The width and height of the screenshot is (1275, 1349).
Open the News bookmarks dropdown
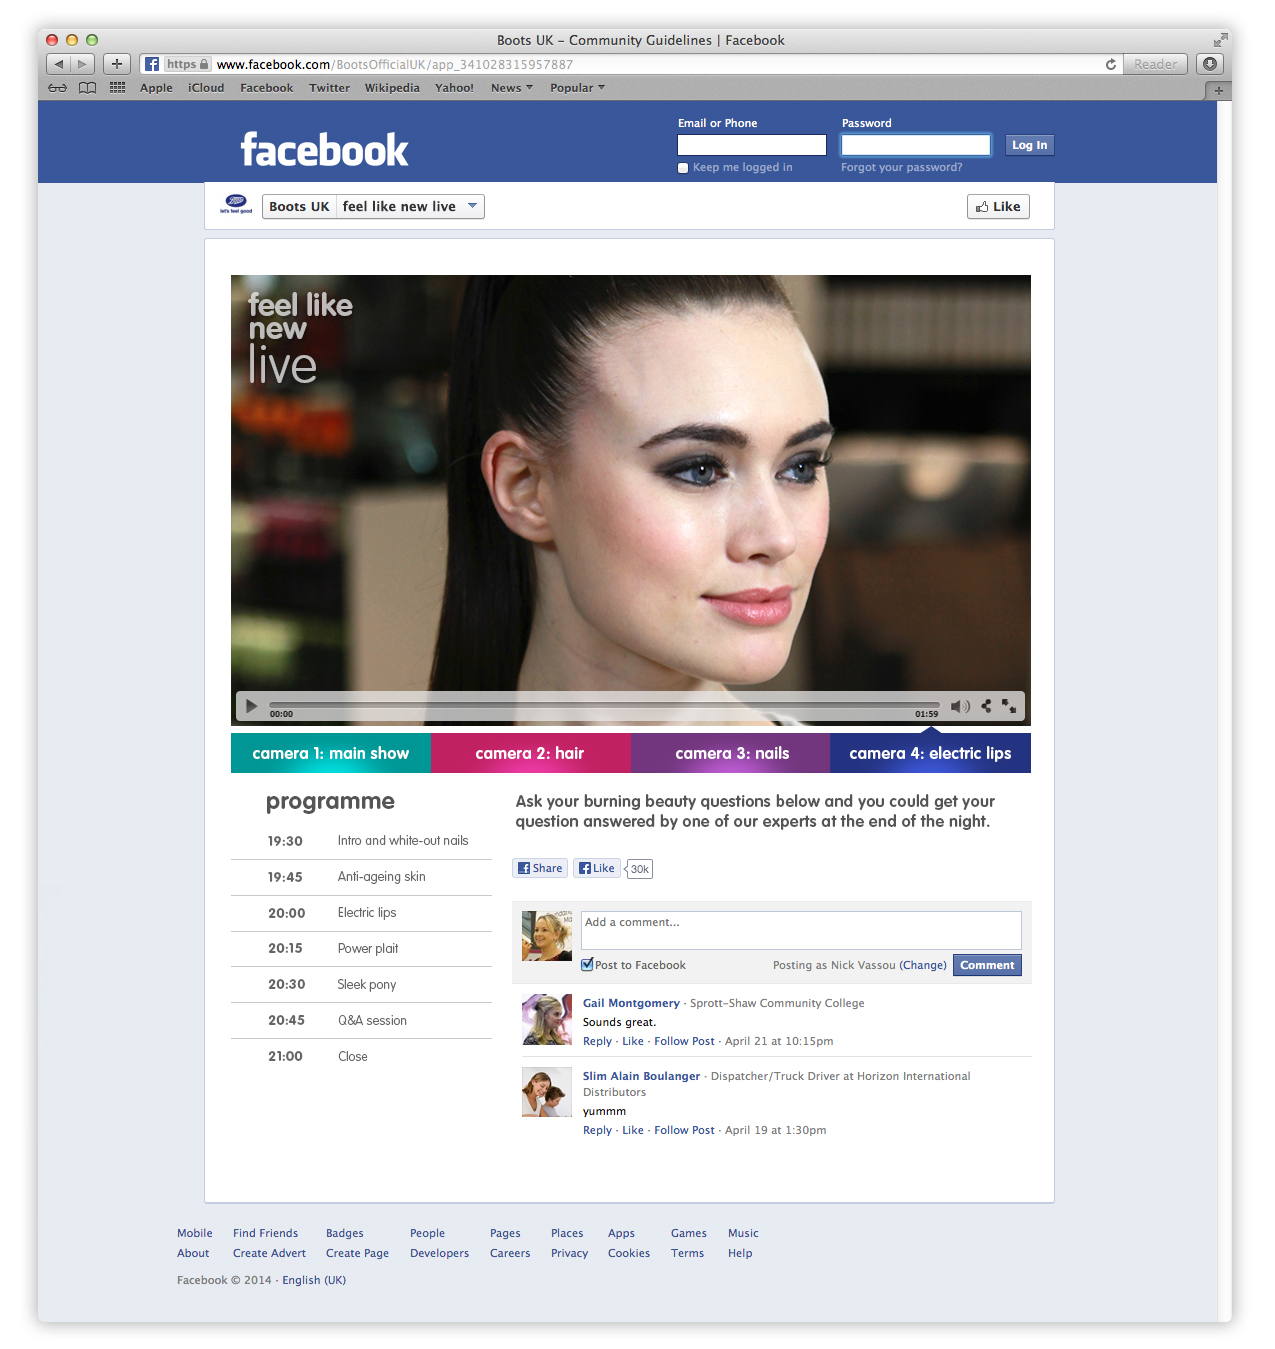(x=511, y=88)
